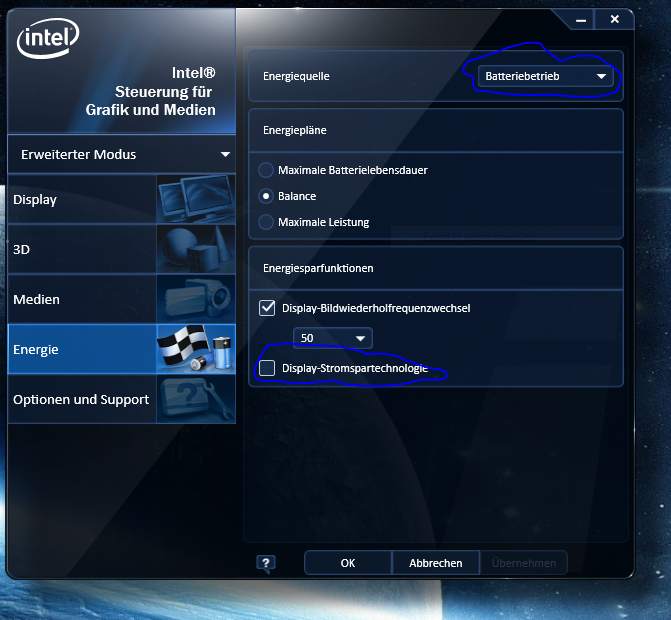Click the Display monitors icon

(x=196, y=199)
